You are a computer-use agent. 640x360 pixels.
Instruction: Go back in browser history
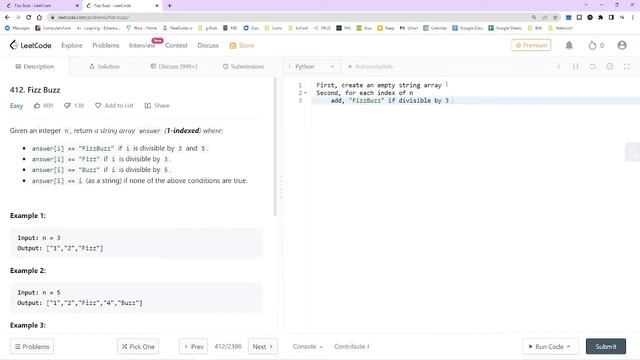7,17
